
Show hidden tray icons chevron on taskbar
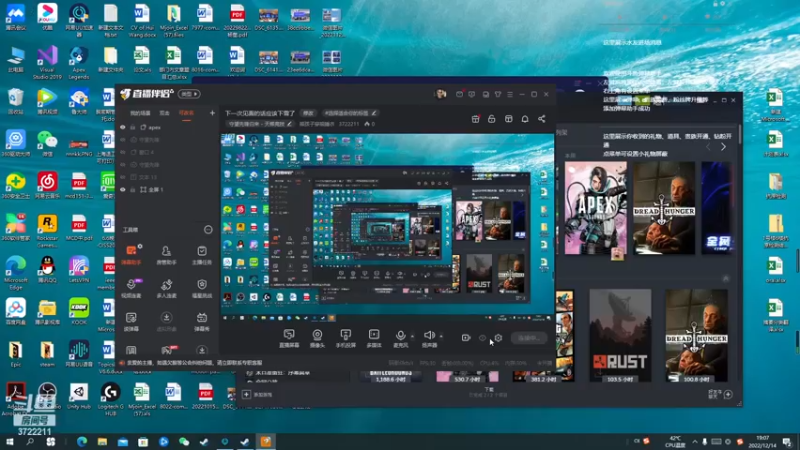[x=694, y=441]
